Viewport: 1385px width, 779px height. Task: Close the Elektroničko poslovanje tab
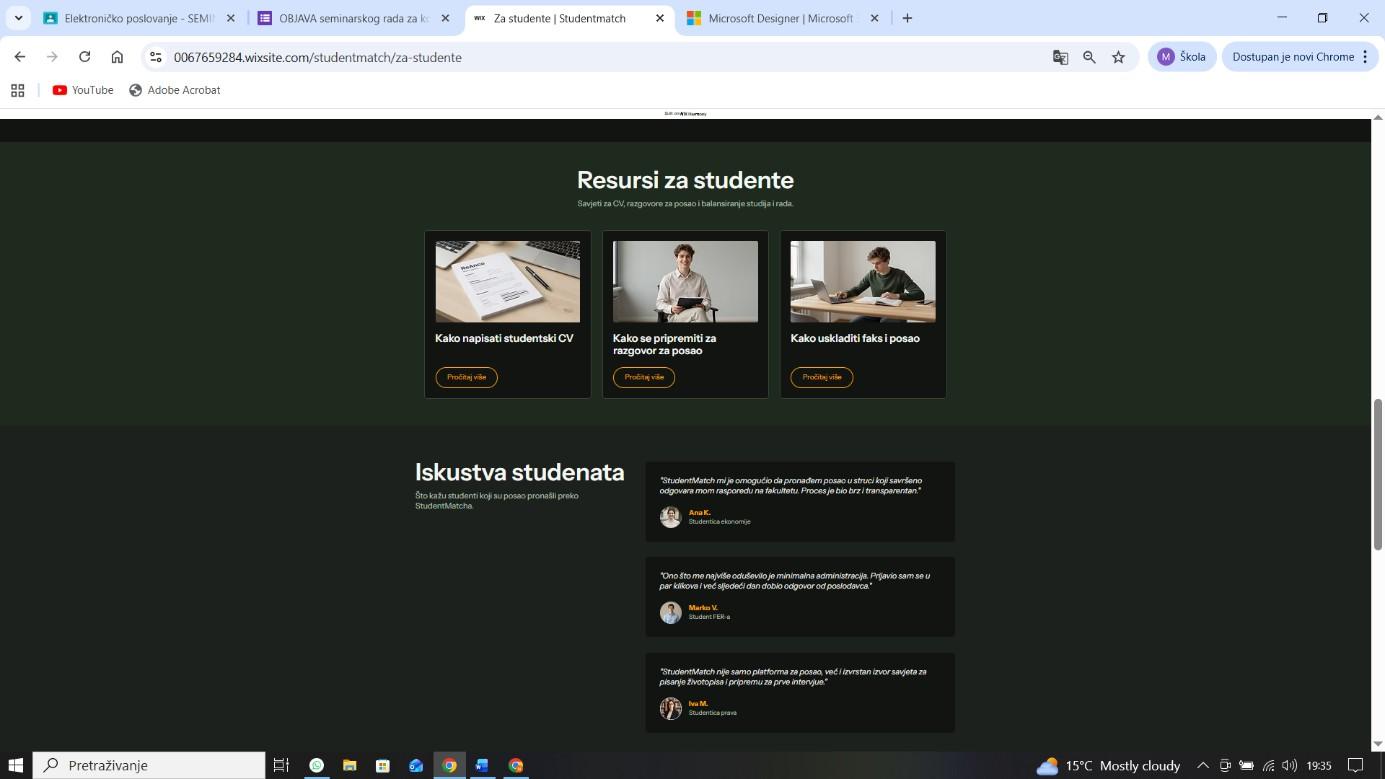point(231,18)
